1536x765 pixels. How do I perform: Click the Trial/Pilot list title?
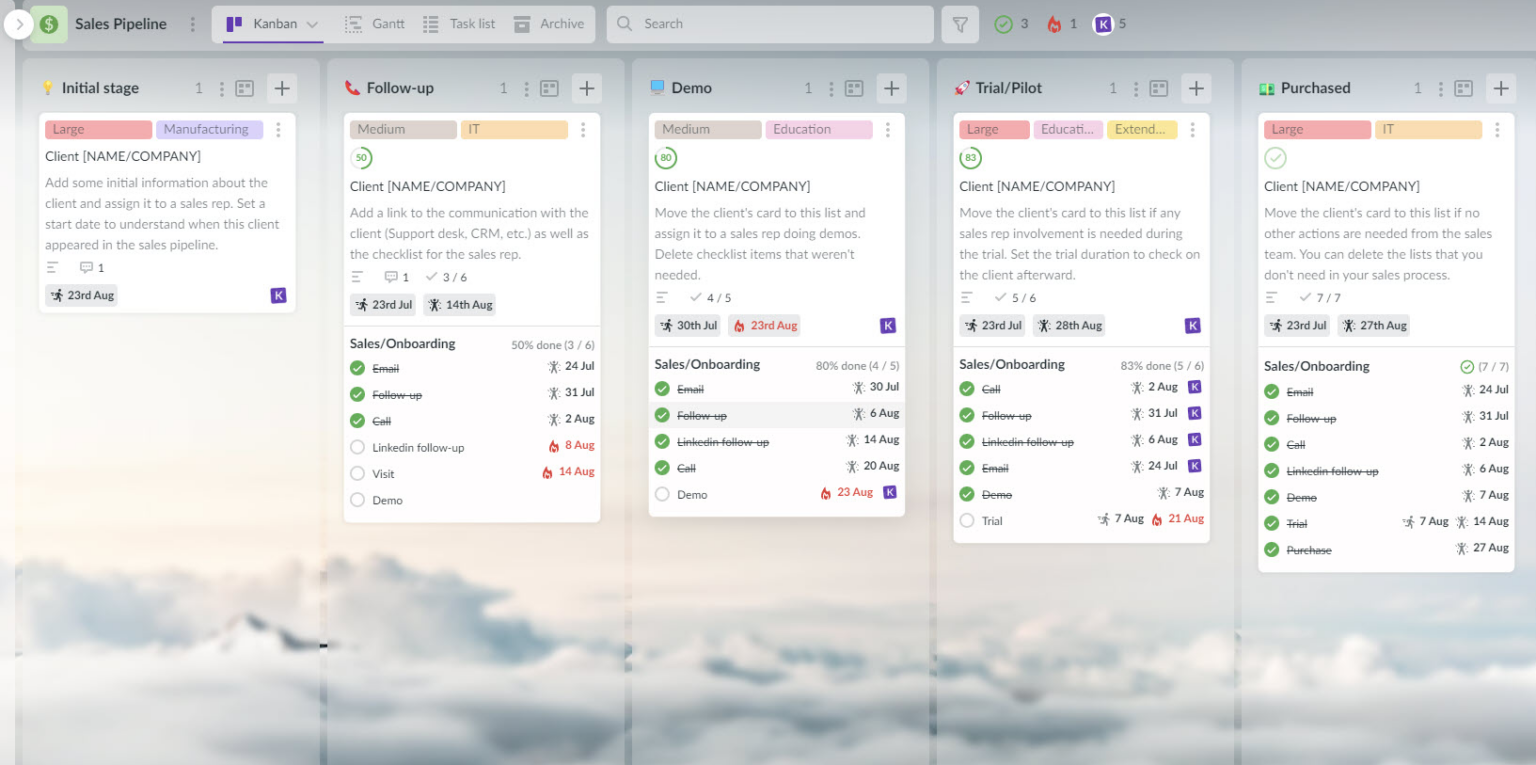coord(1008,88)
